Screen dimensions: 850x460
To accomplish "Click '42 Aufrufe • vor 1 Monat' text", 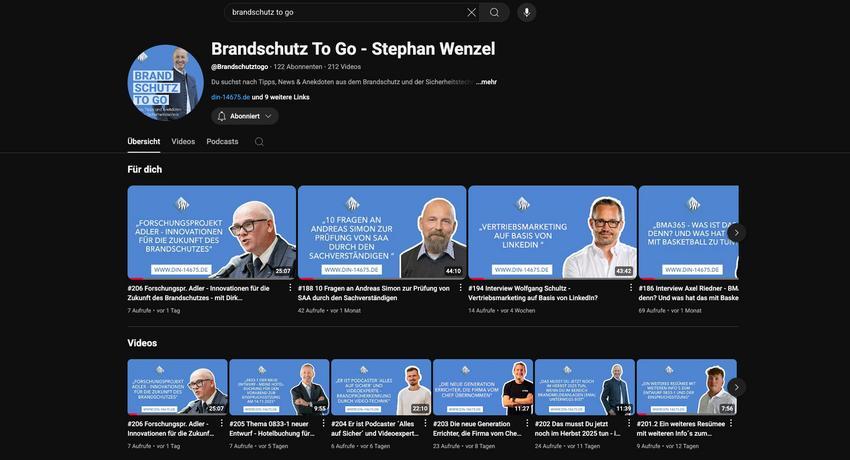I will pyautogui.click(x=329, y=310).
